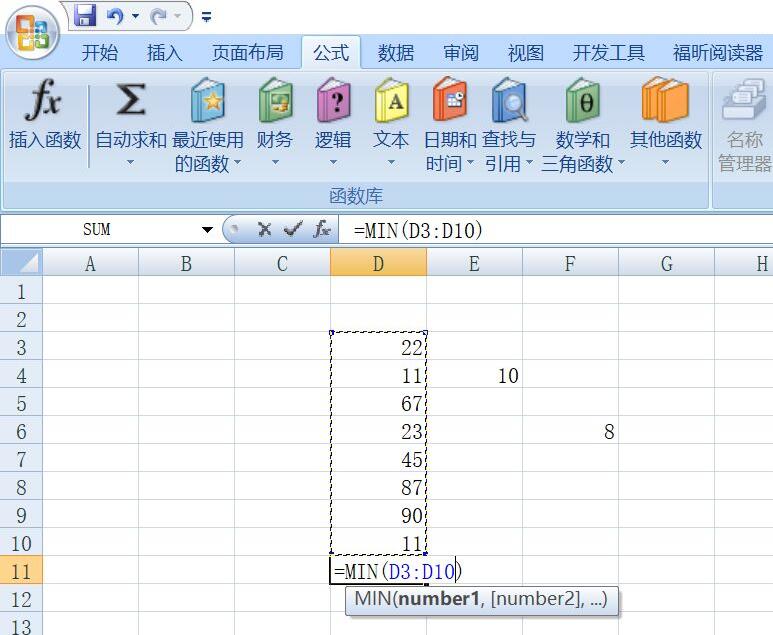The height and width of the screenshot is (635, 773).
Task: Click the formula bar showing =MIN(D3:D10)
Action: (556, 230)
